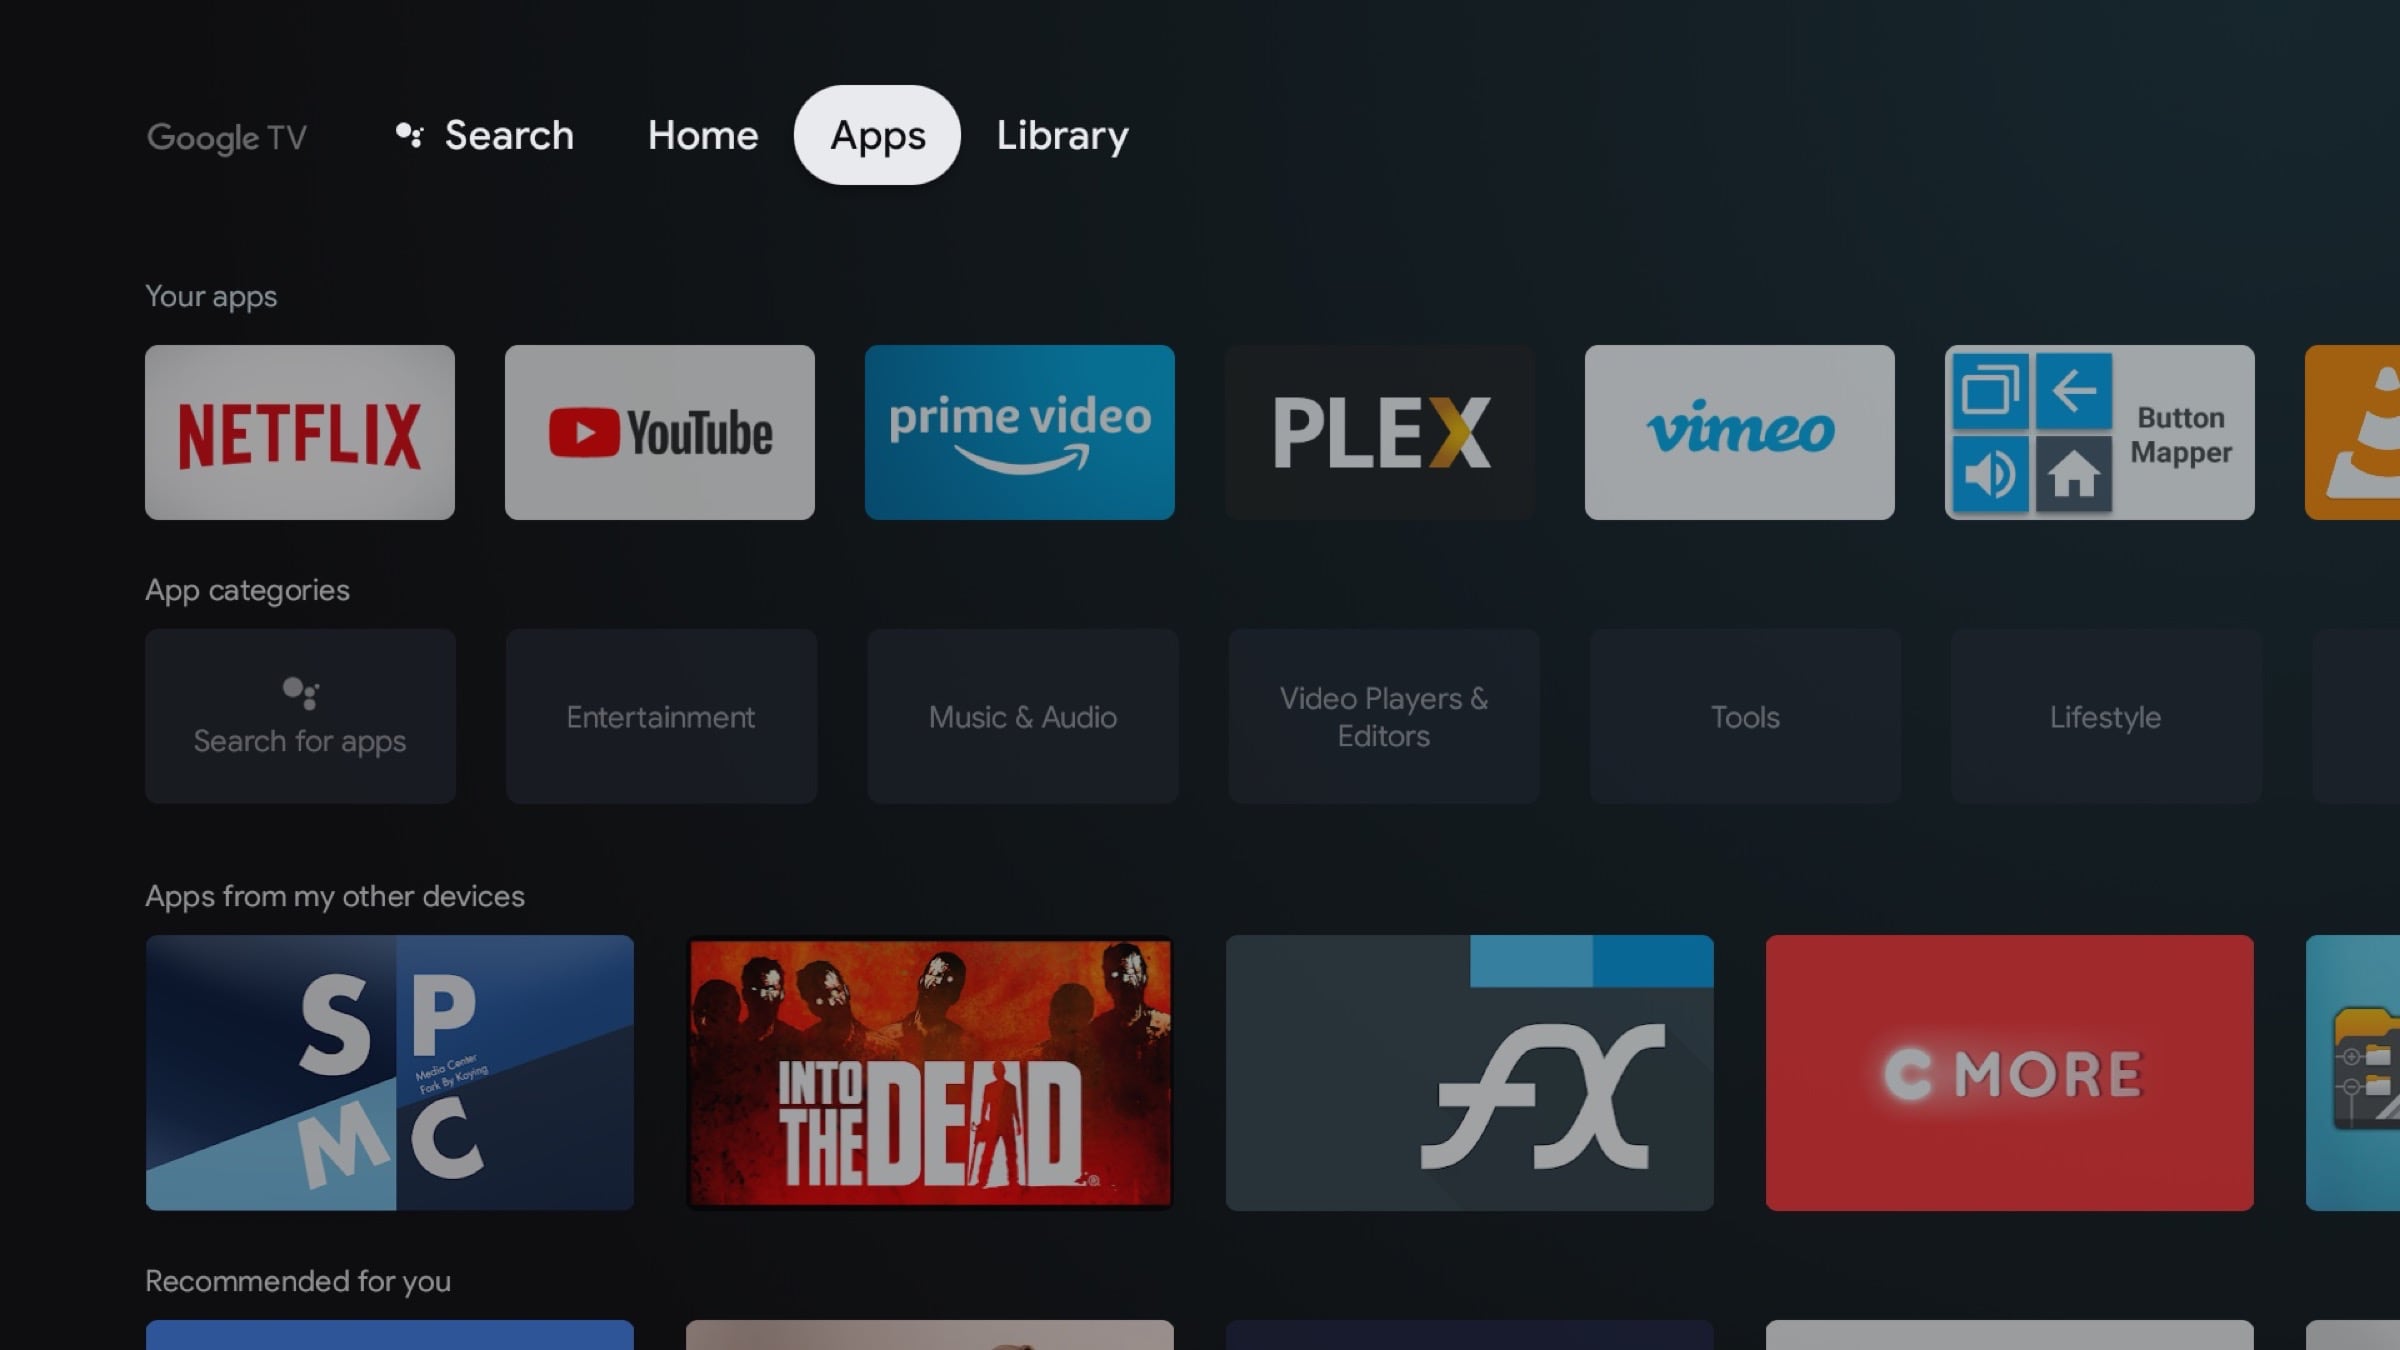The image size is (2400, 1350).
Task: Launch Into the Dead game
Action: [930, 1071]
